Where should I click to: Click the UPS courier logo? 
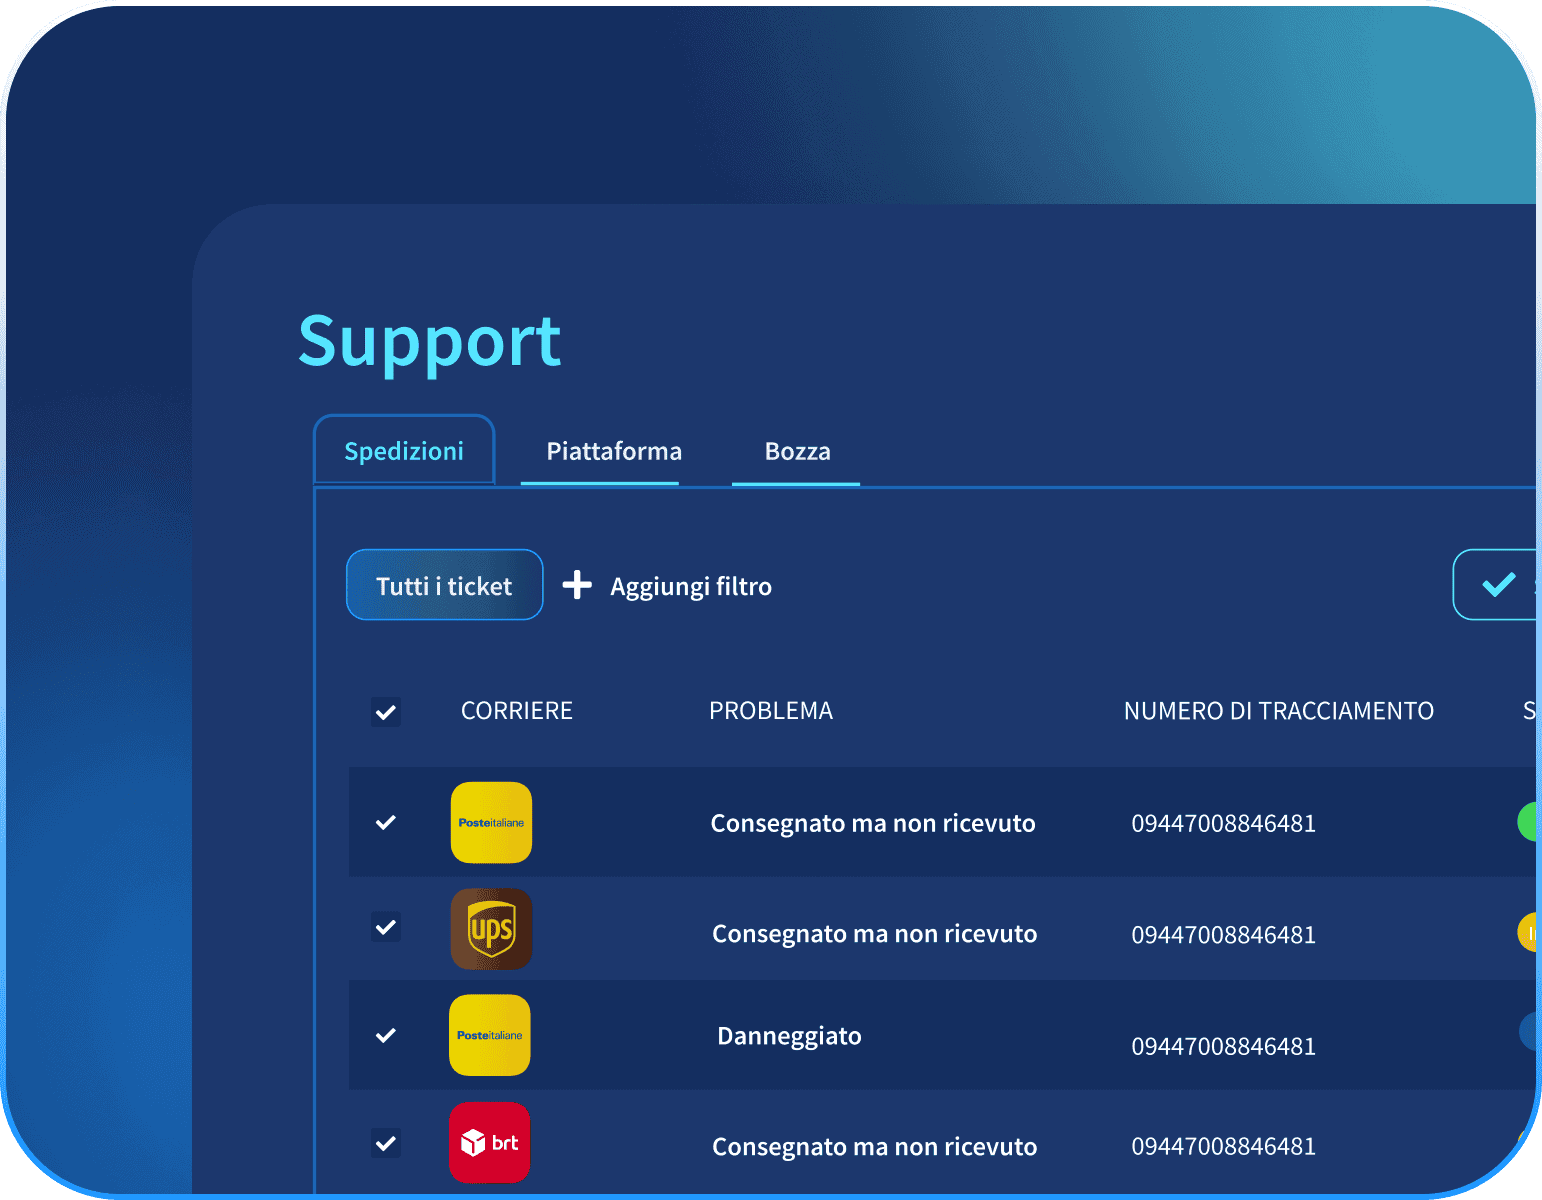coord(491,929)
